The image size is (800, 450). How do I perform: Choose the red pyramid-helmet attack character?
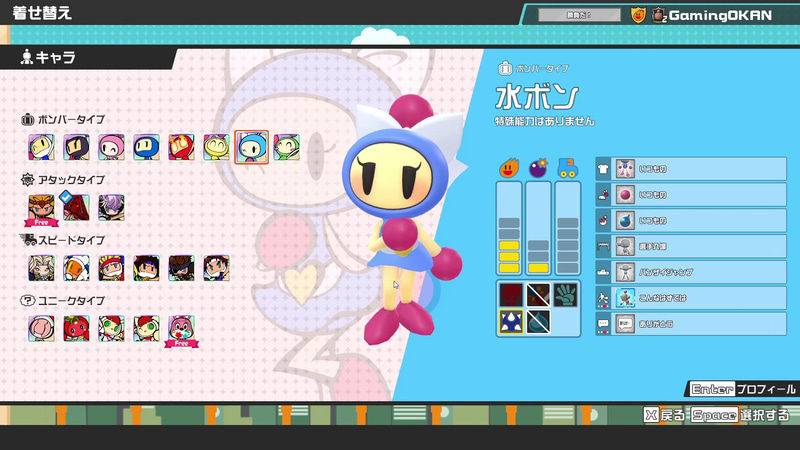77,208
